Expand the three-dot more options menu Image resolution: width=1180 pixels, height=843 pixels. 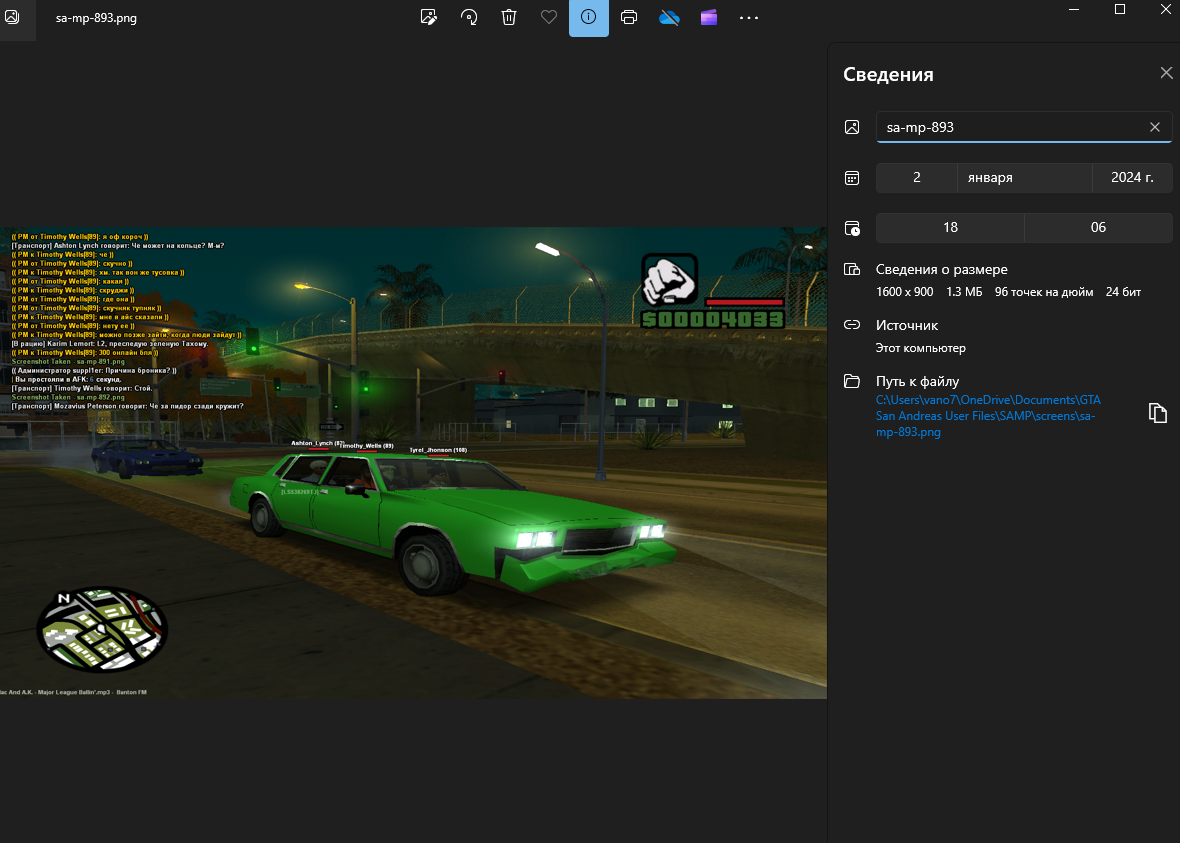click(x=749, y=17)
